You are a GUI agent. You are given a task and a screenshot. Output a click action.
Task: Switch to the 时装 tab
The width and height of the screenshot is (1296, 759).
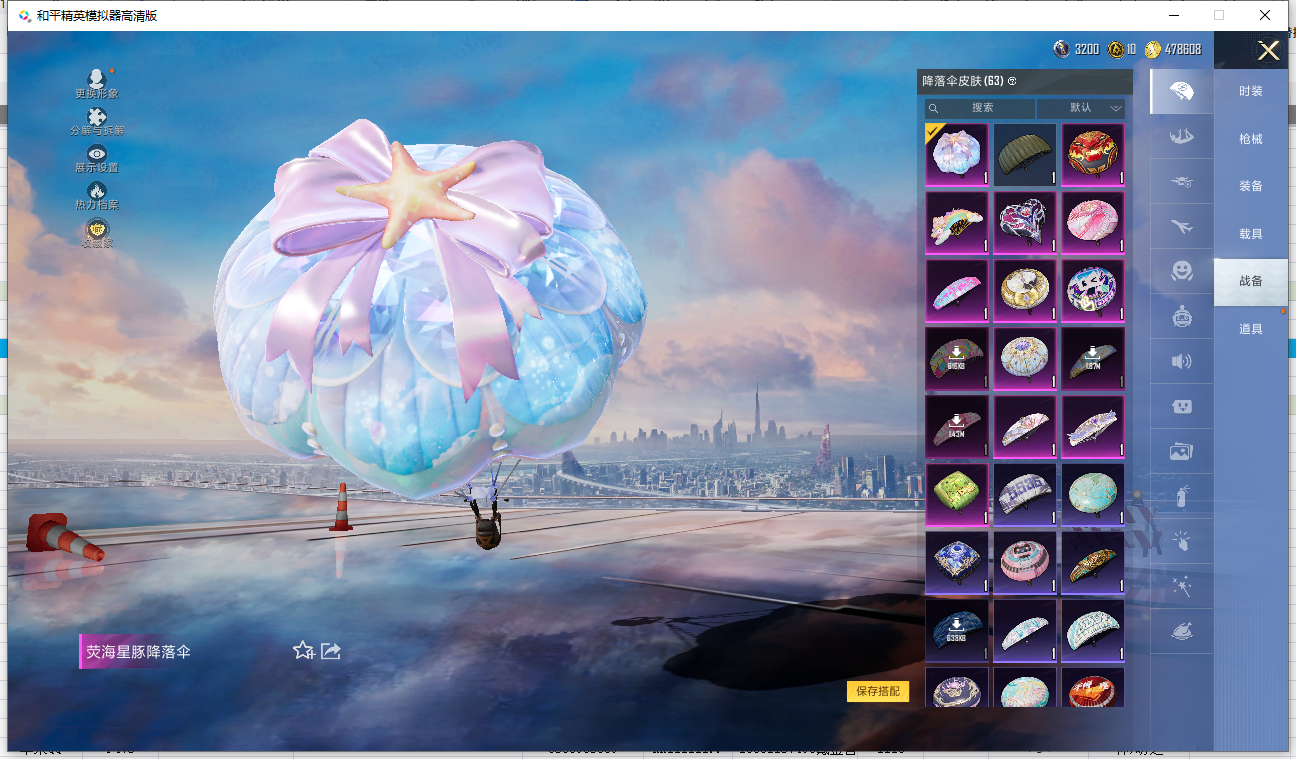pyautogui.click(x=1251, y=91)
